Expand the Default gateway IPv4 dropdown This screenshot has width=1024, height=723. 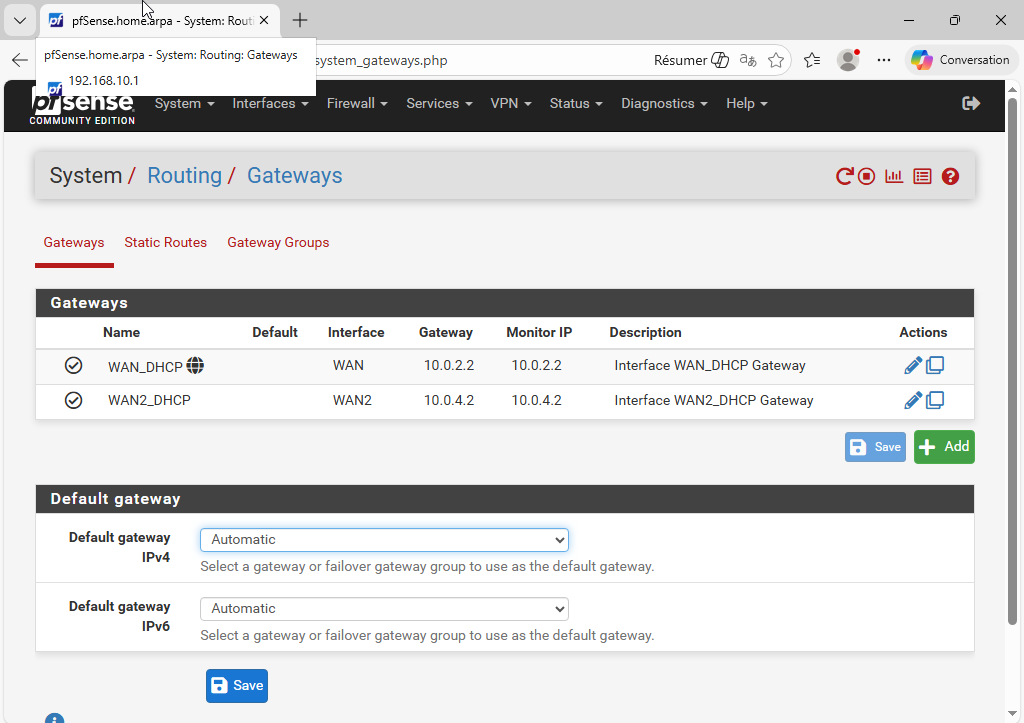pos(384,540)
